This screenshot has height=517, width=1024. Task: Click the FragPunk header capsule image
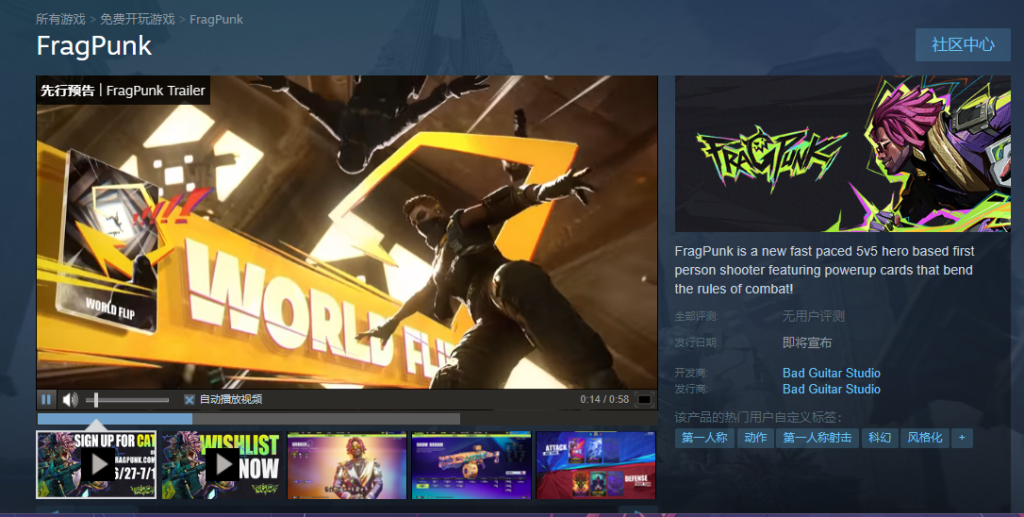[842, 154]
